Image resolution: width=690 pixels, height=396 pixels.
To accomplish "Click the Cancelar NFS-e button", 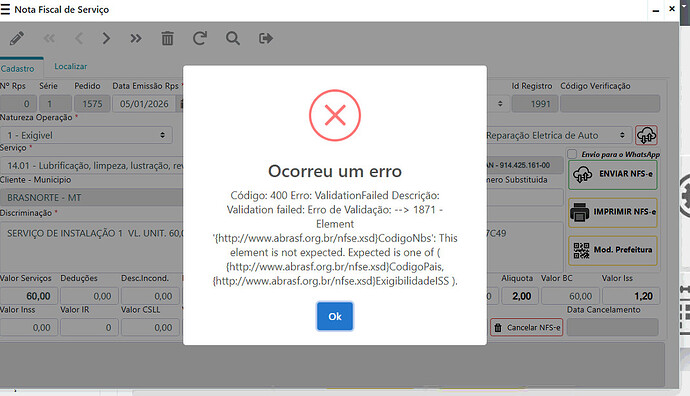I will [527, 327].
